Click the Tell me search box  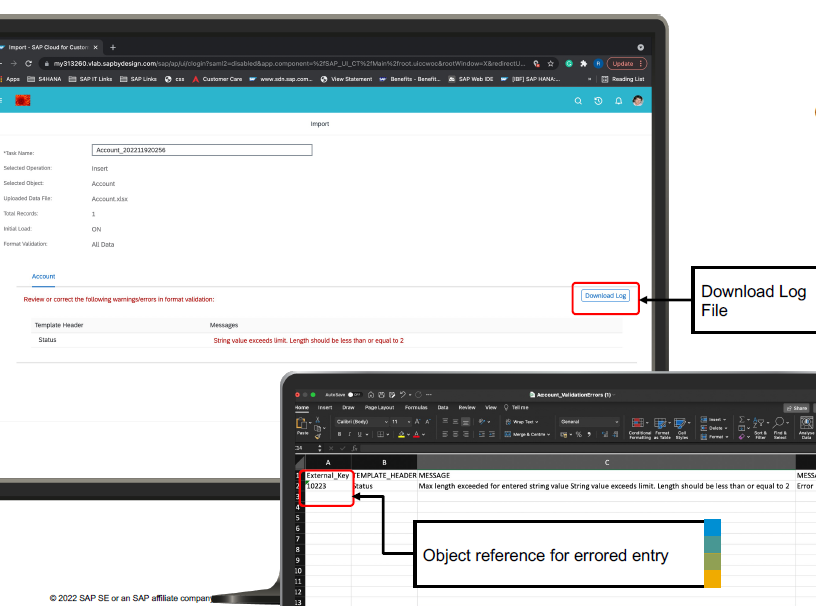click(516, 408)
